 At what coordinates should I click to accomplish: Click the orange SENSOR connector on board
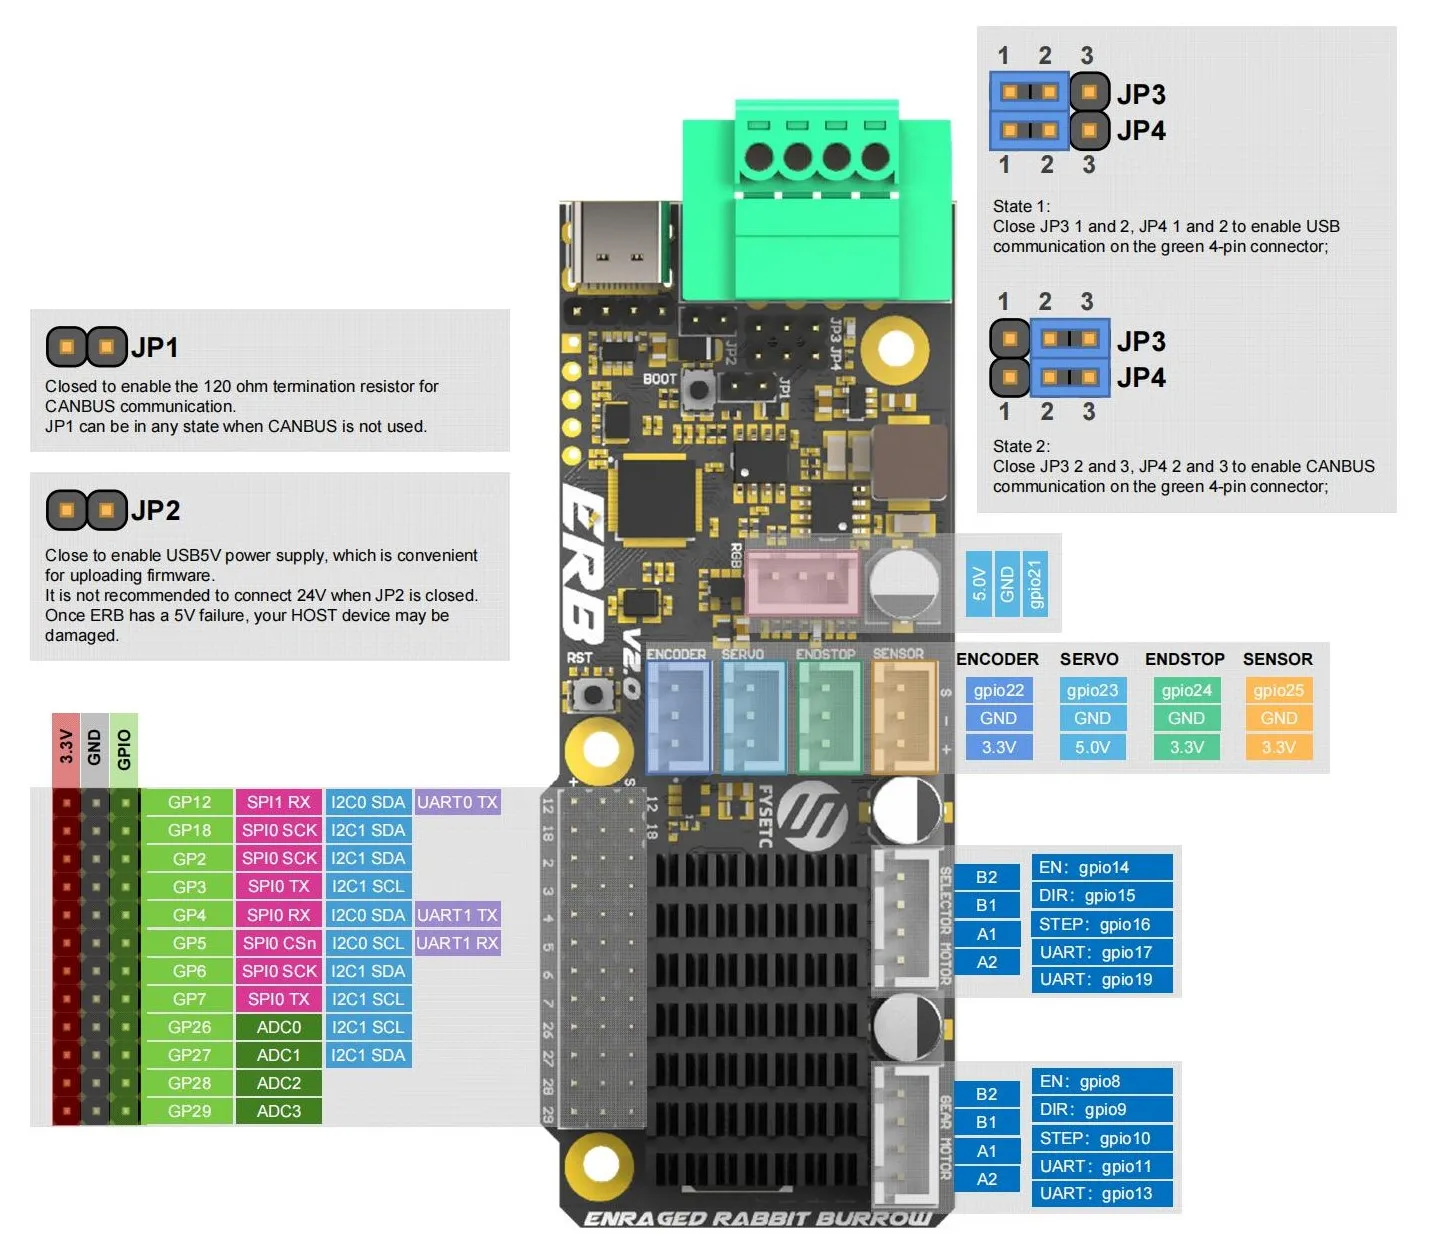pyautogui.click(x=904, y=718)
